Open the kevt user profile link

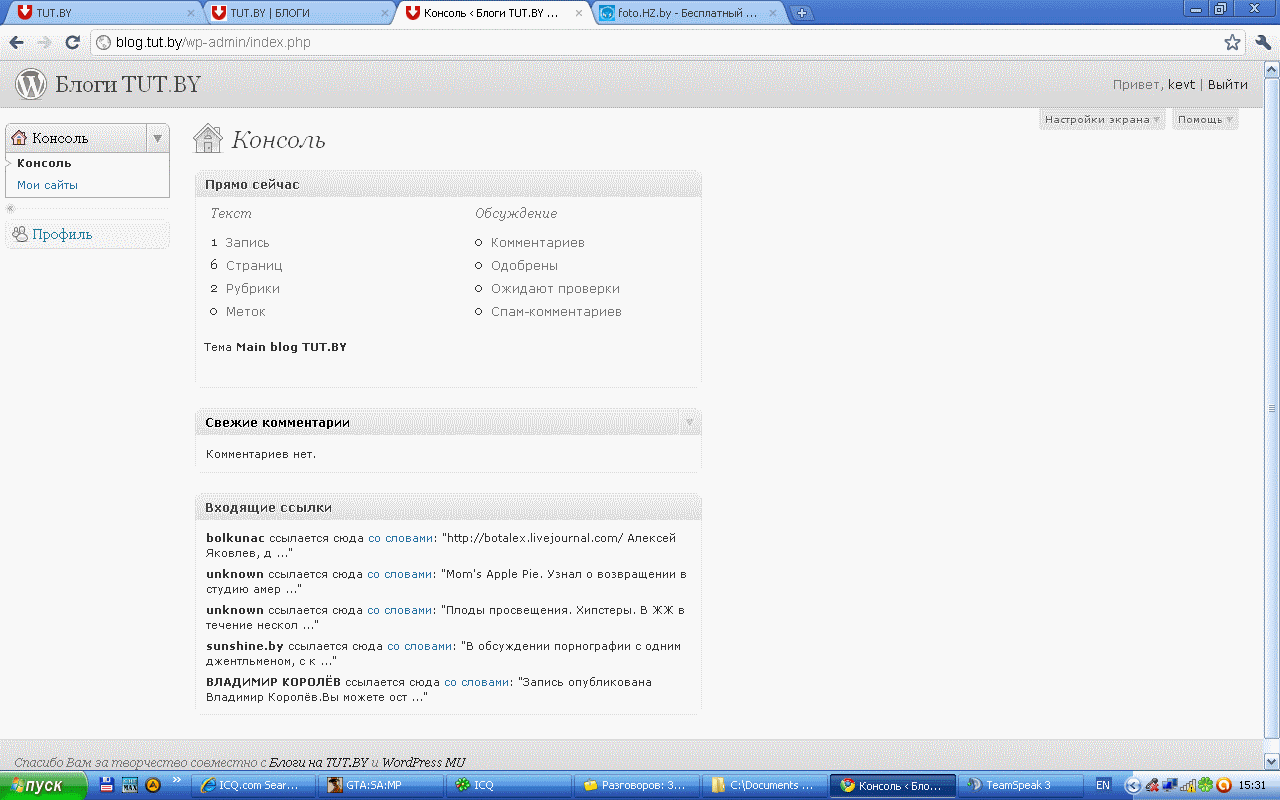click(1181, 84)
